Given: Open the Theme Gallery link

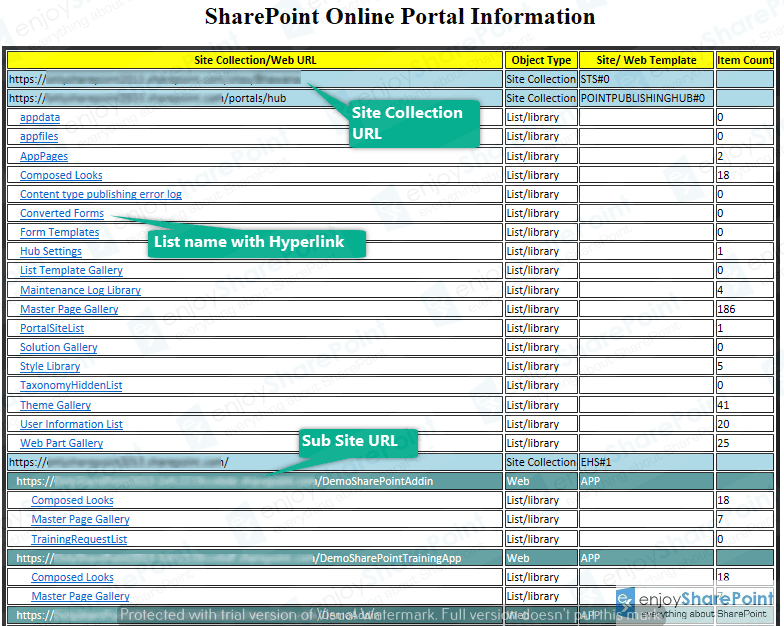Looking at the screenshot, I should pyautogui.click(x=56, y=405).
